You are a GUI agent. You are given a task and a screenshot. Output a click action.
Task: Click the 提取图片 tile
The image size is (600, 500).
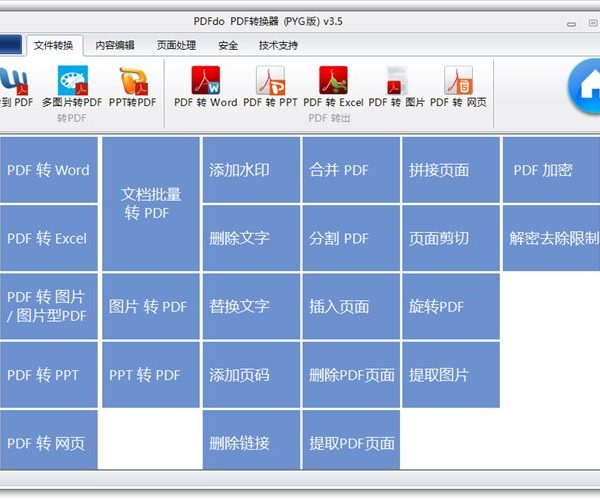451,375
